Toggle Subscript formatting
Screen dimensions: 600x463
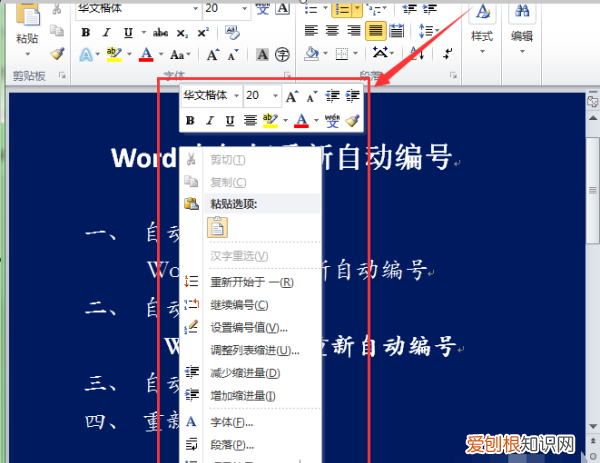point(182,33)
